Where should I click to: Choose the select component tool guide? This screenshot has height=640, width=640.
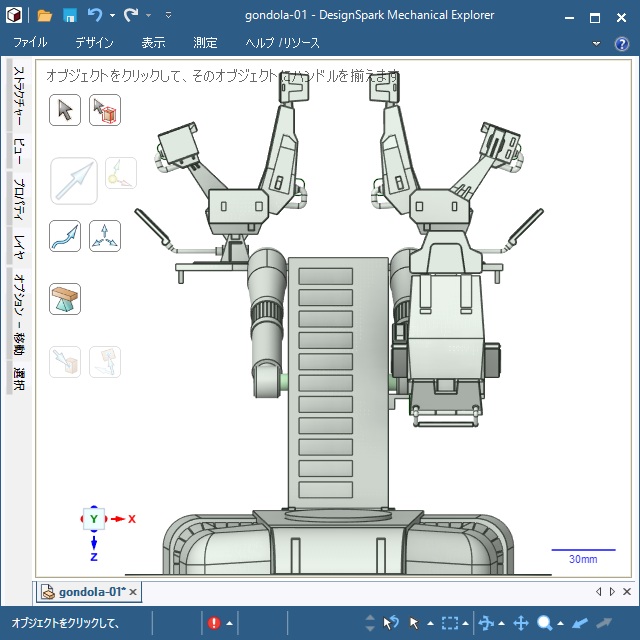[x=105, y=110]
